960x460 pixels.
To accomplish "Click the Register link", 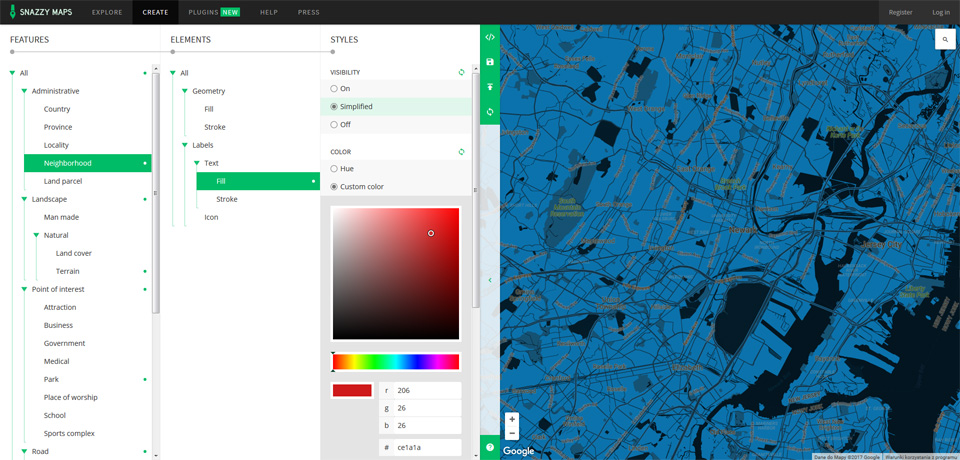I will [x=901, y=12].
